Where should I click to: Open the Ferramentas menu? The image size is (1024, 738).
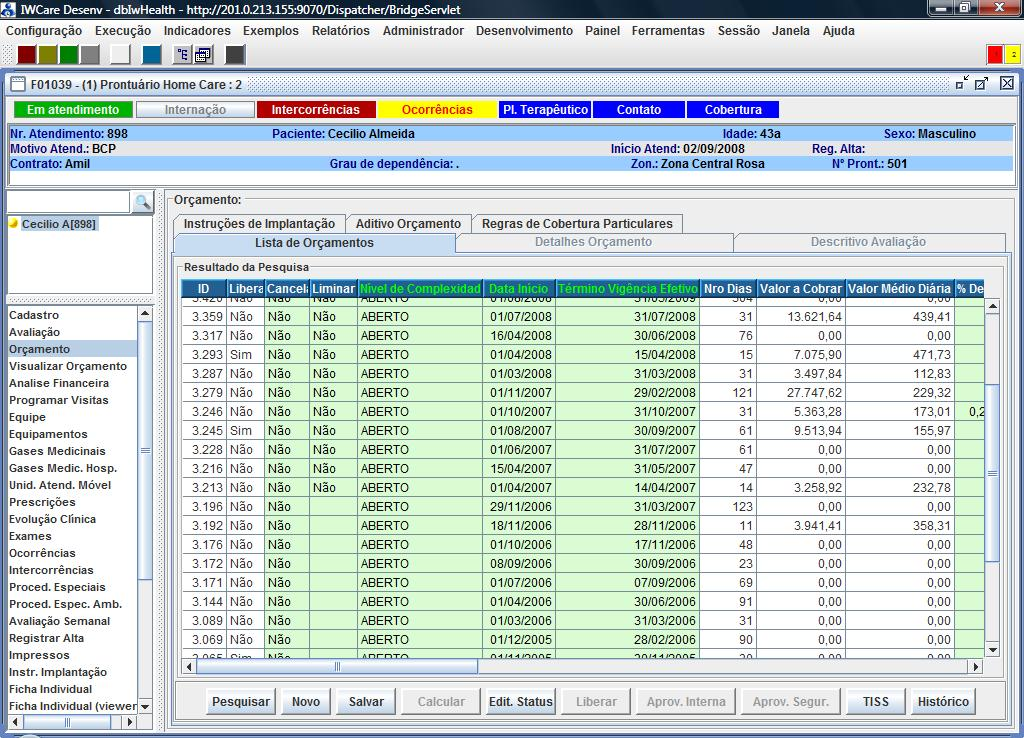click(668, 31)
